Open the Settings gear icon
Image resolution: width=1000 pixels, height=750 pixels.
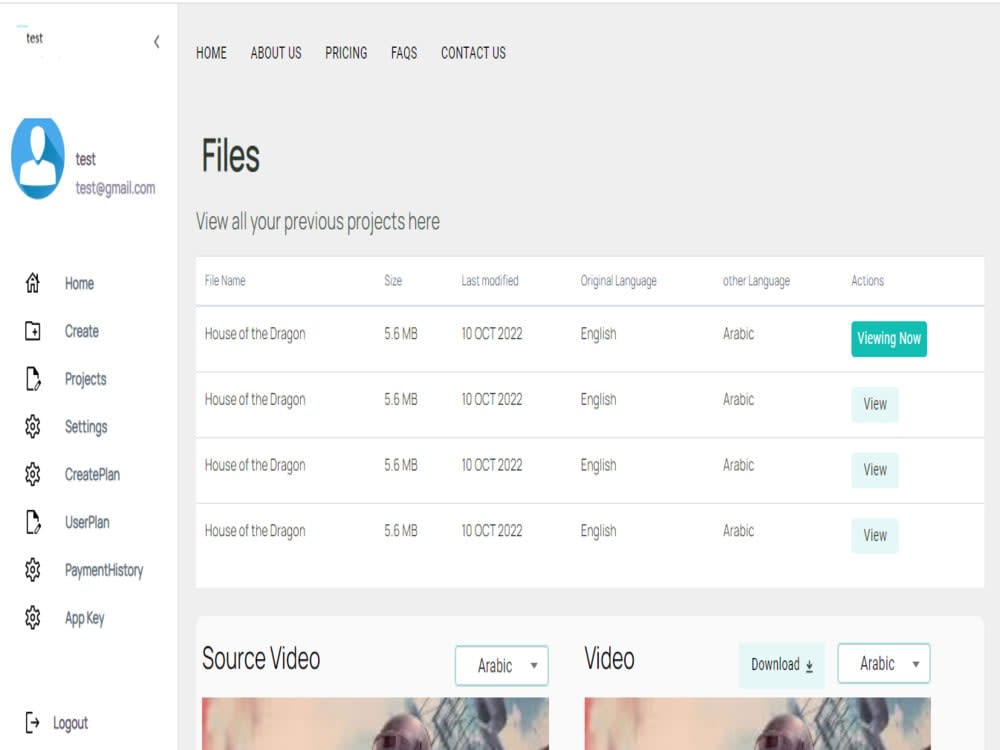tap(31, 427)
